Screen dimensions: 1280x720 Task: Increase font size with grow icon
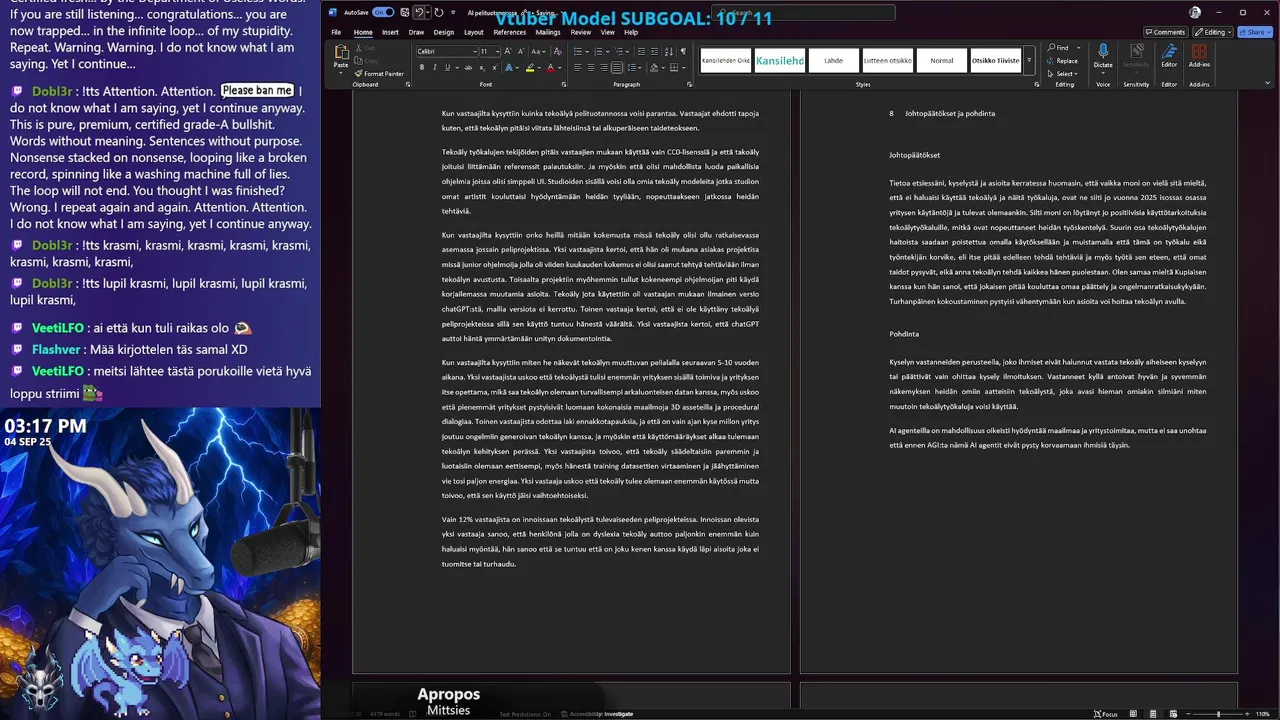(507, 51)
